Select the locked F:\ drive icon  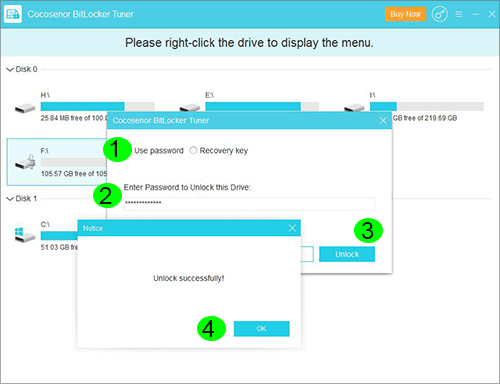point(25,162)
